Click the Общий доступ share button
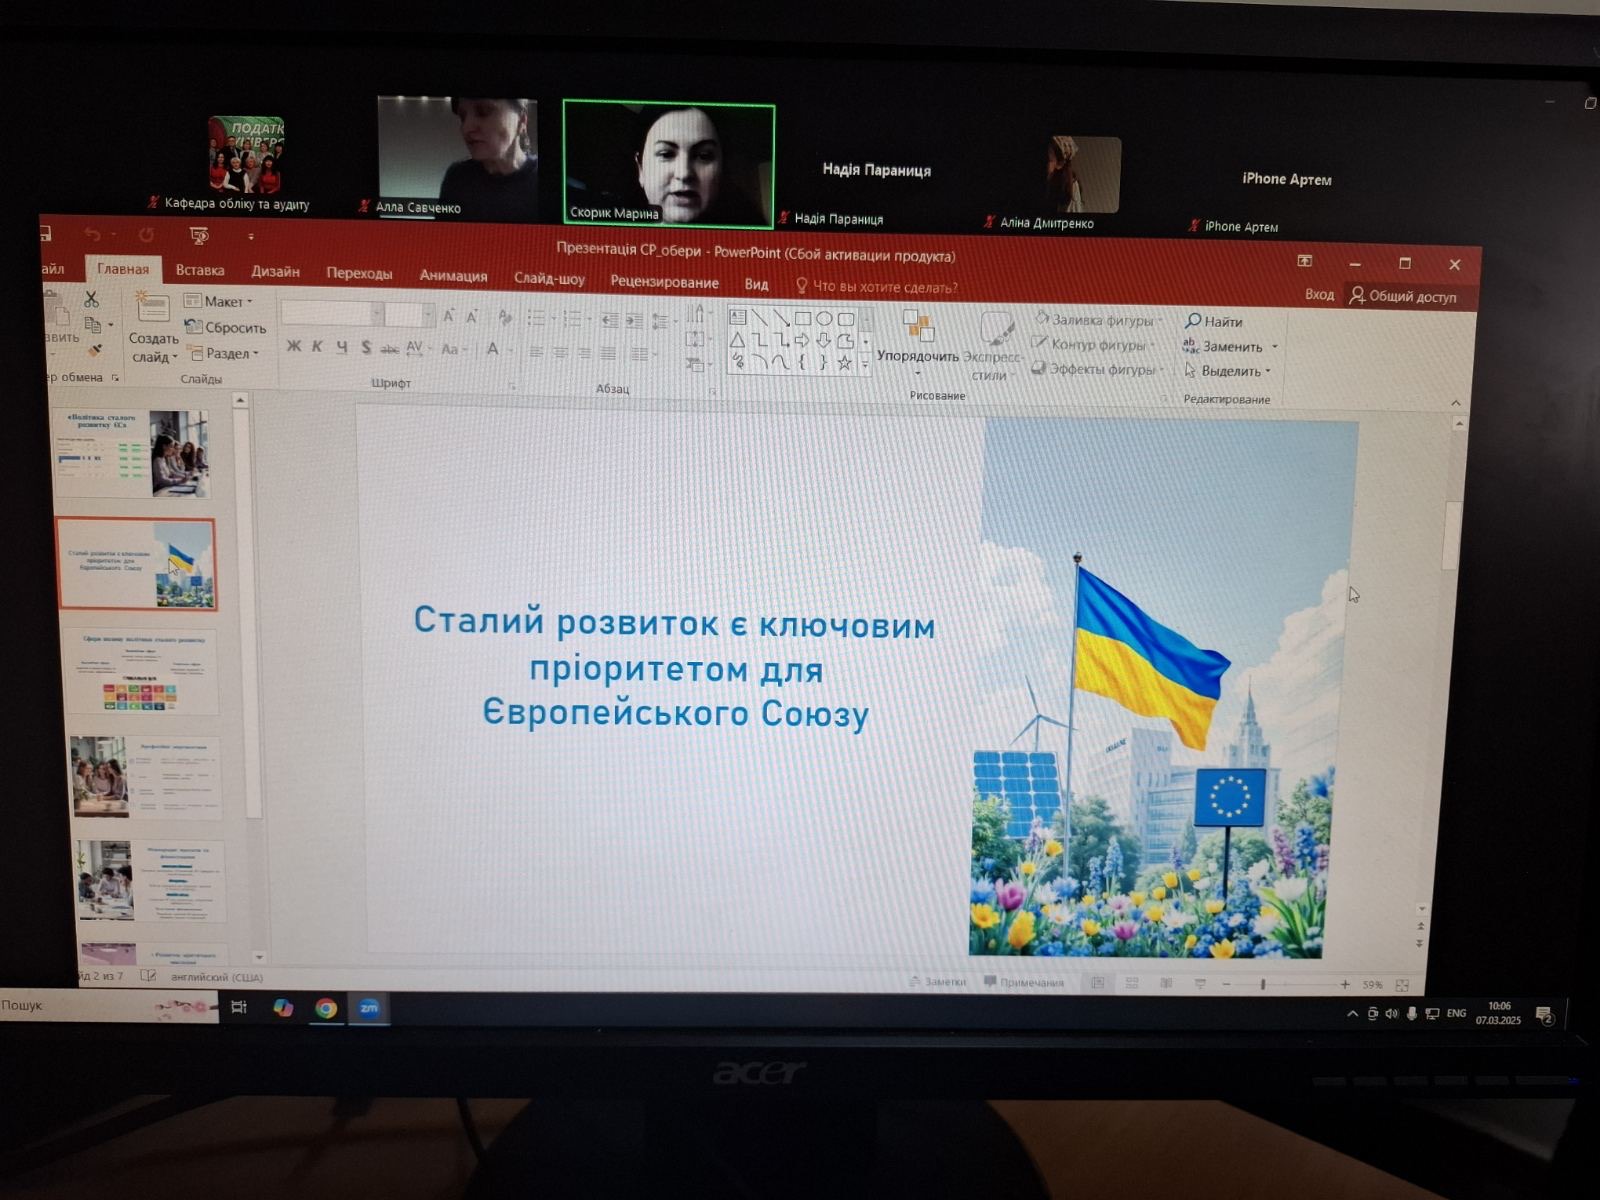Viewport: 1600px width, 1200px height. point(1403,296)
